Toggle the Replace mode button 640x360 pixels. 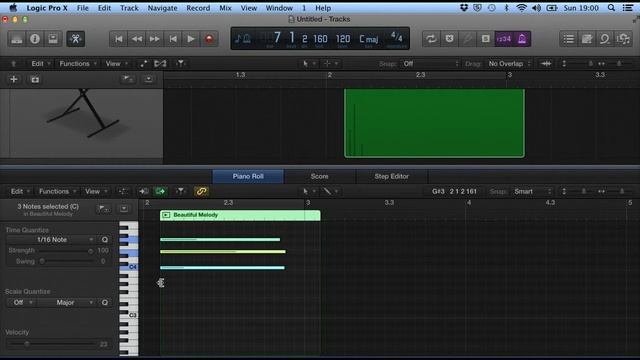(x=449, y=39)
